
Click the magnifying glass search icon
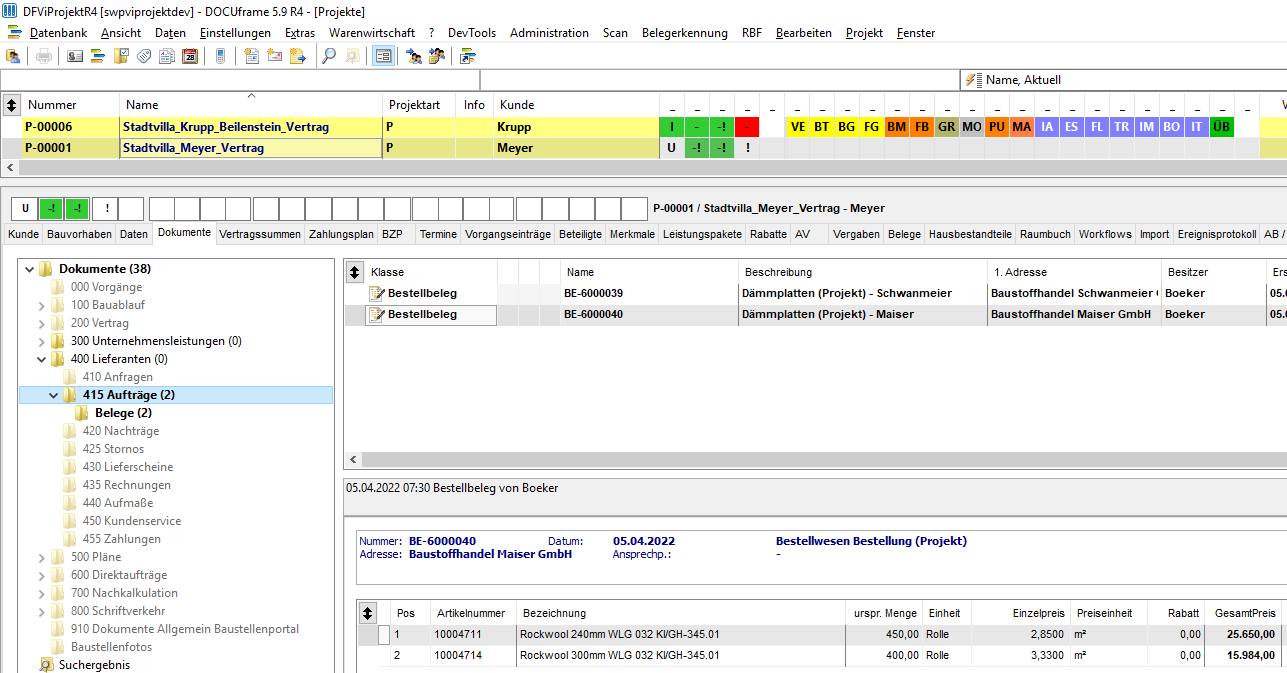[x=328, y=56]
